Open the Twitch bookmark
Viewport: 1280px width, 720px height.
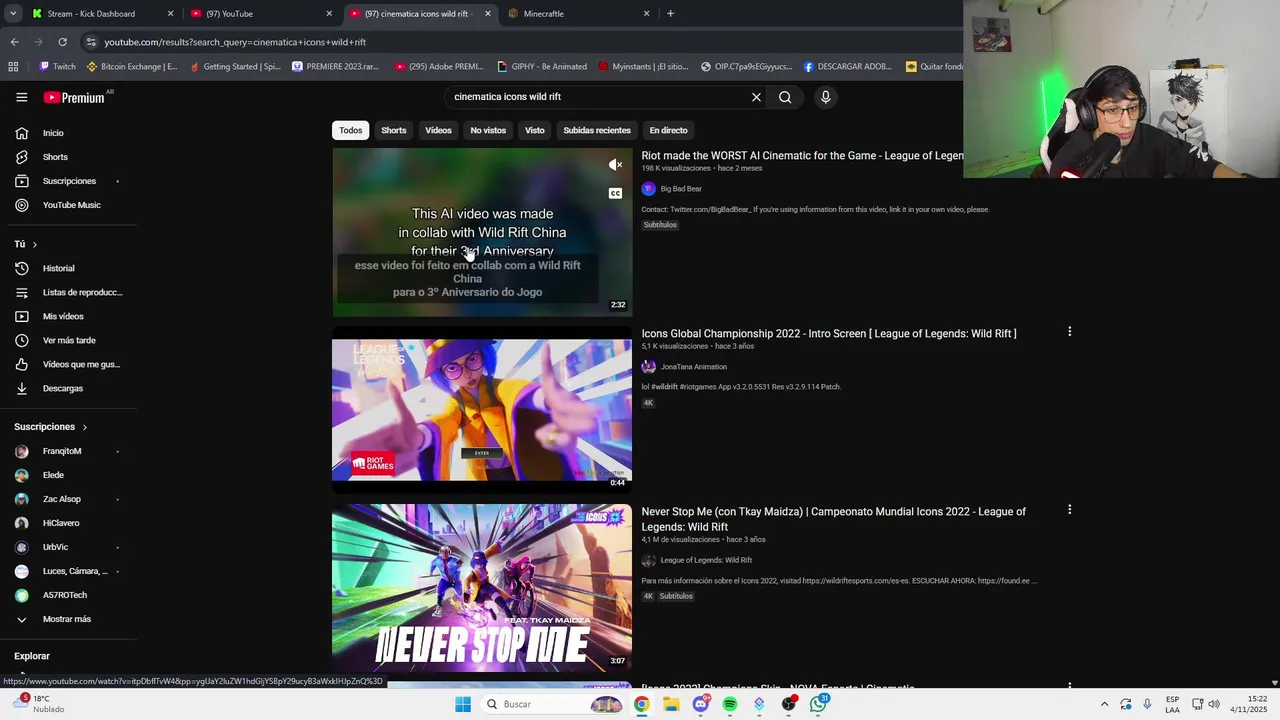(x=56, y=67)
